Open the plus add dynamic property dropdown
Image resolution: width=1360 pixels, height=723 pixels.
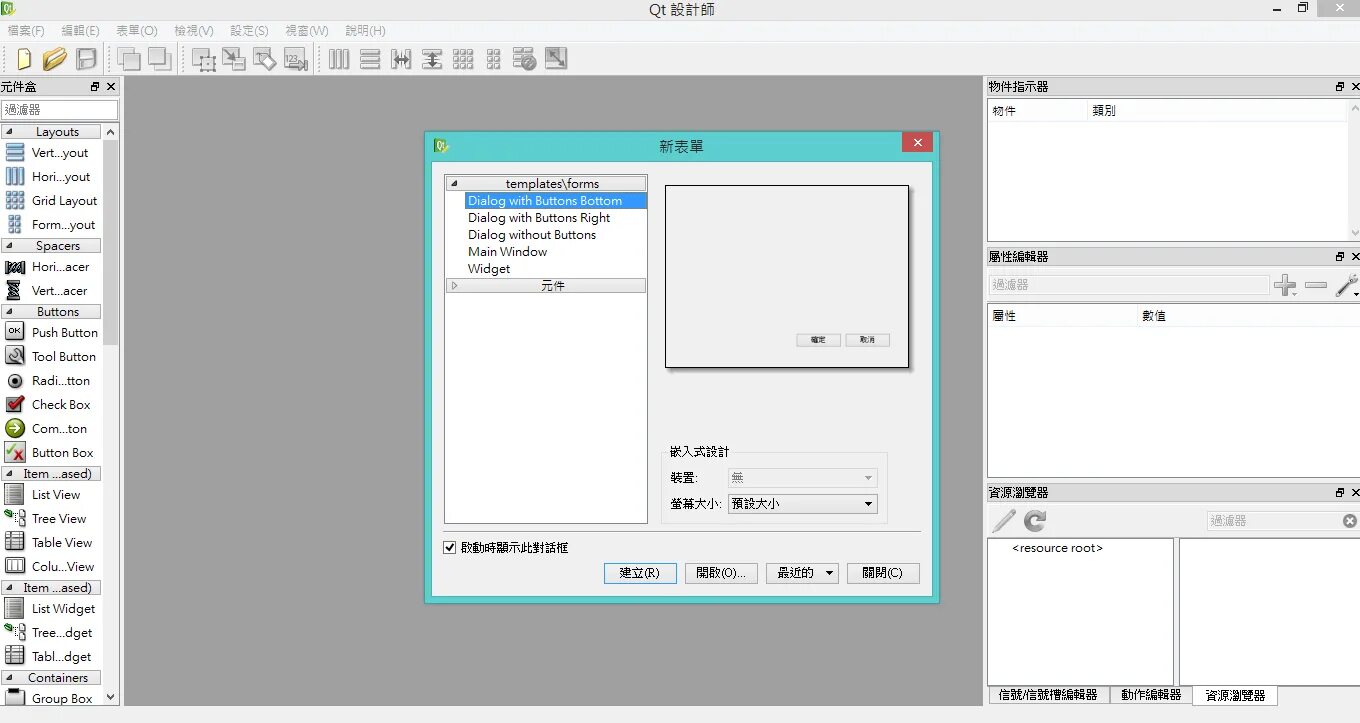point(1286,286)
